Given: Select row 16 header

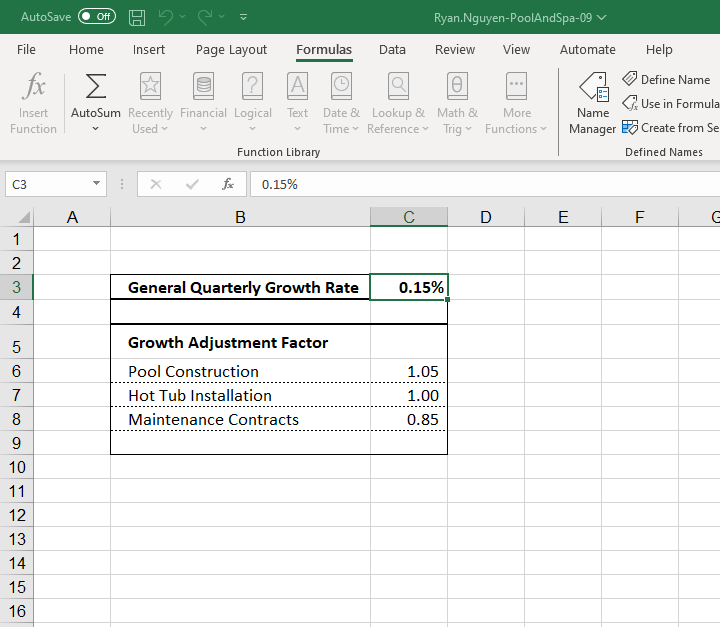Looking at the screenshot, I should pos(17,611).
